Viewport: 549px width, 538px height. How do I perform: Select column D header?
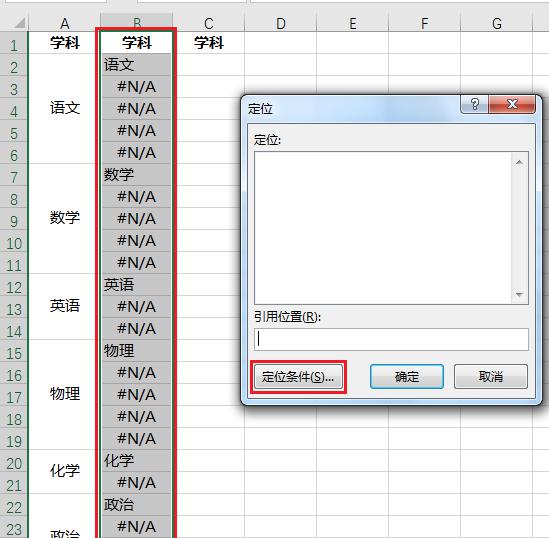tap(280, 23)
